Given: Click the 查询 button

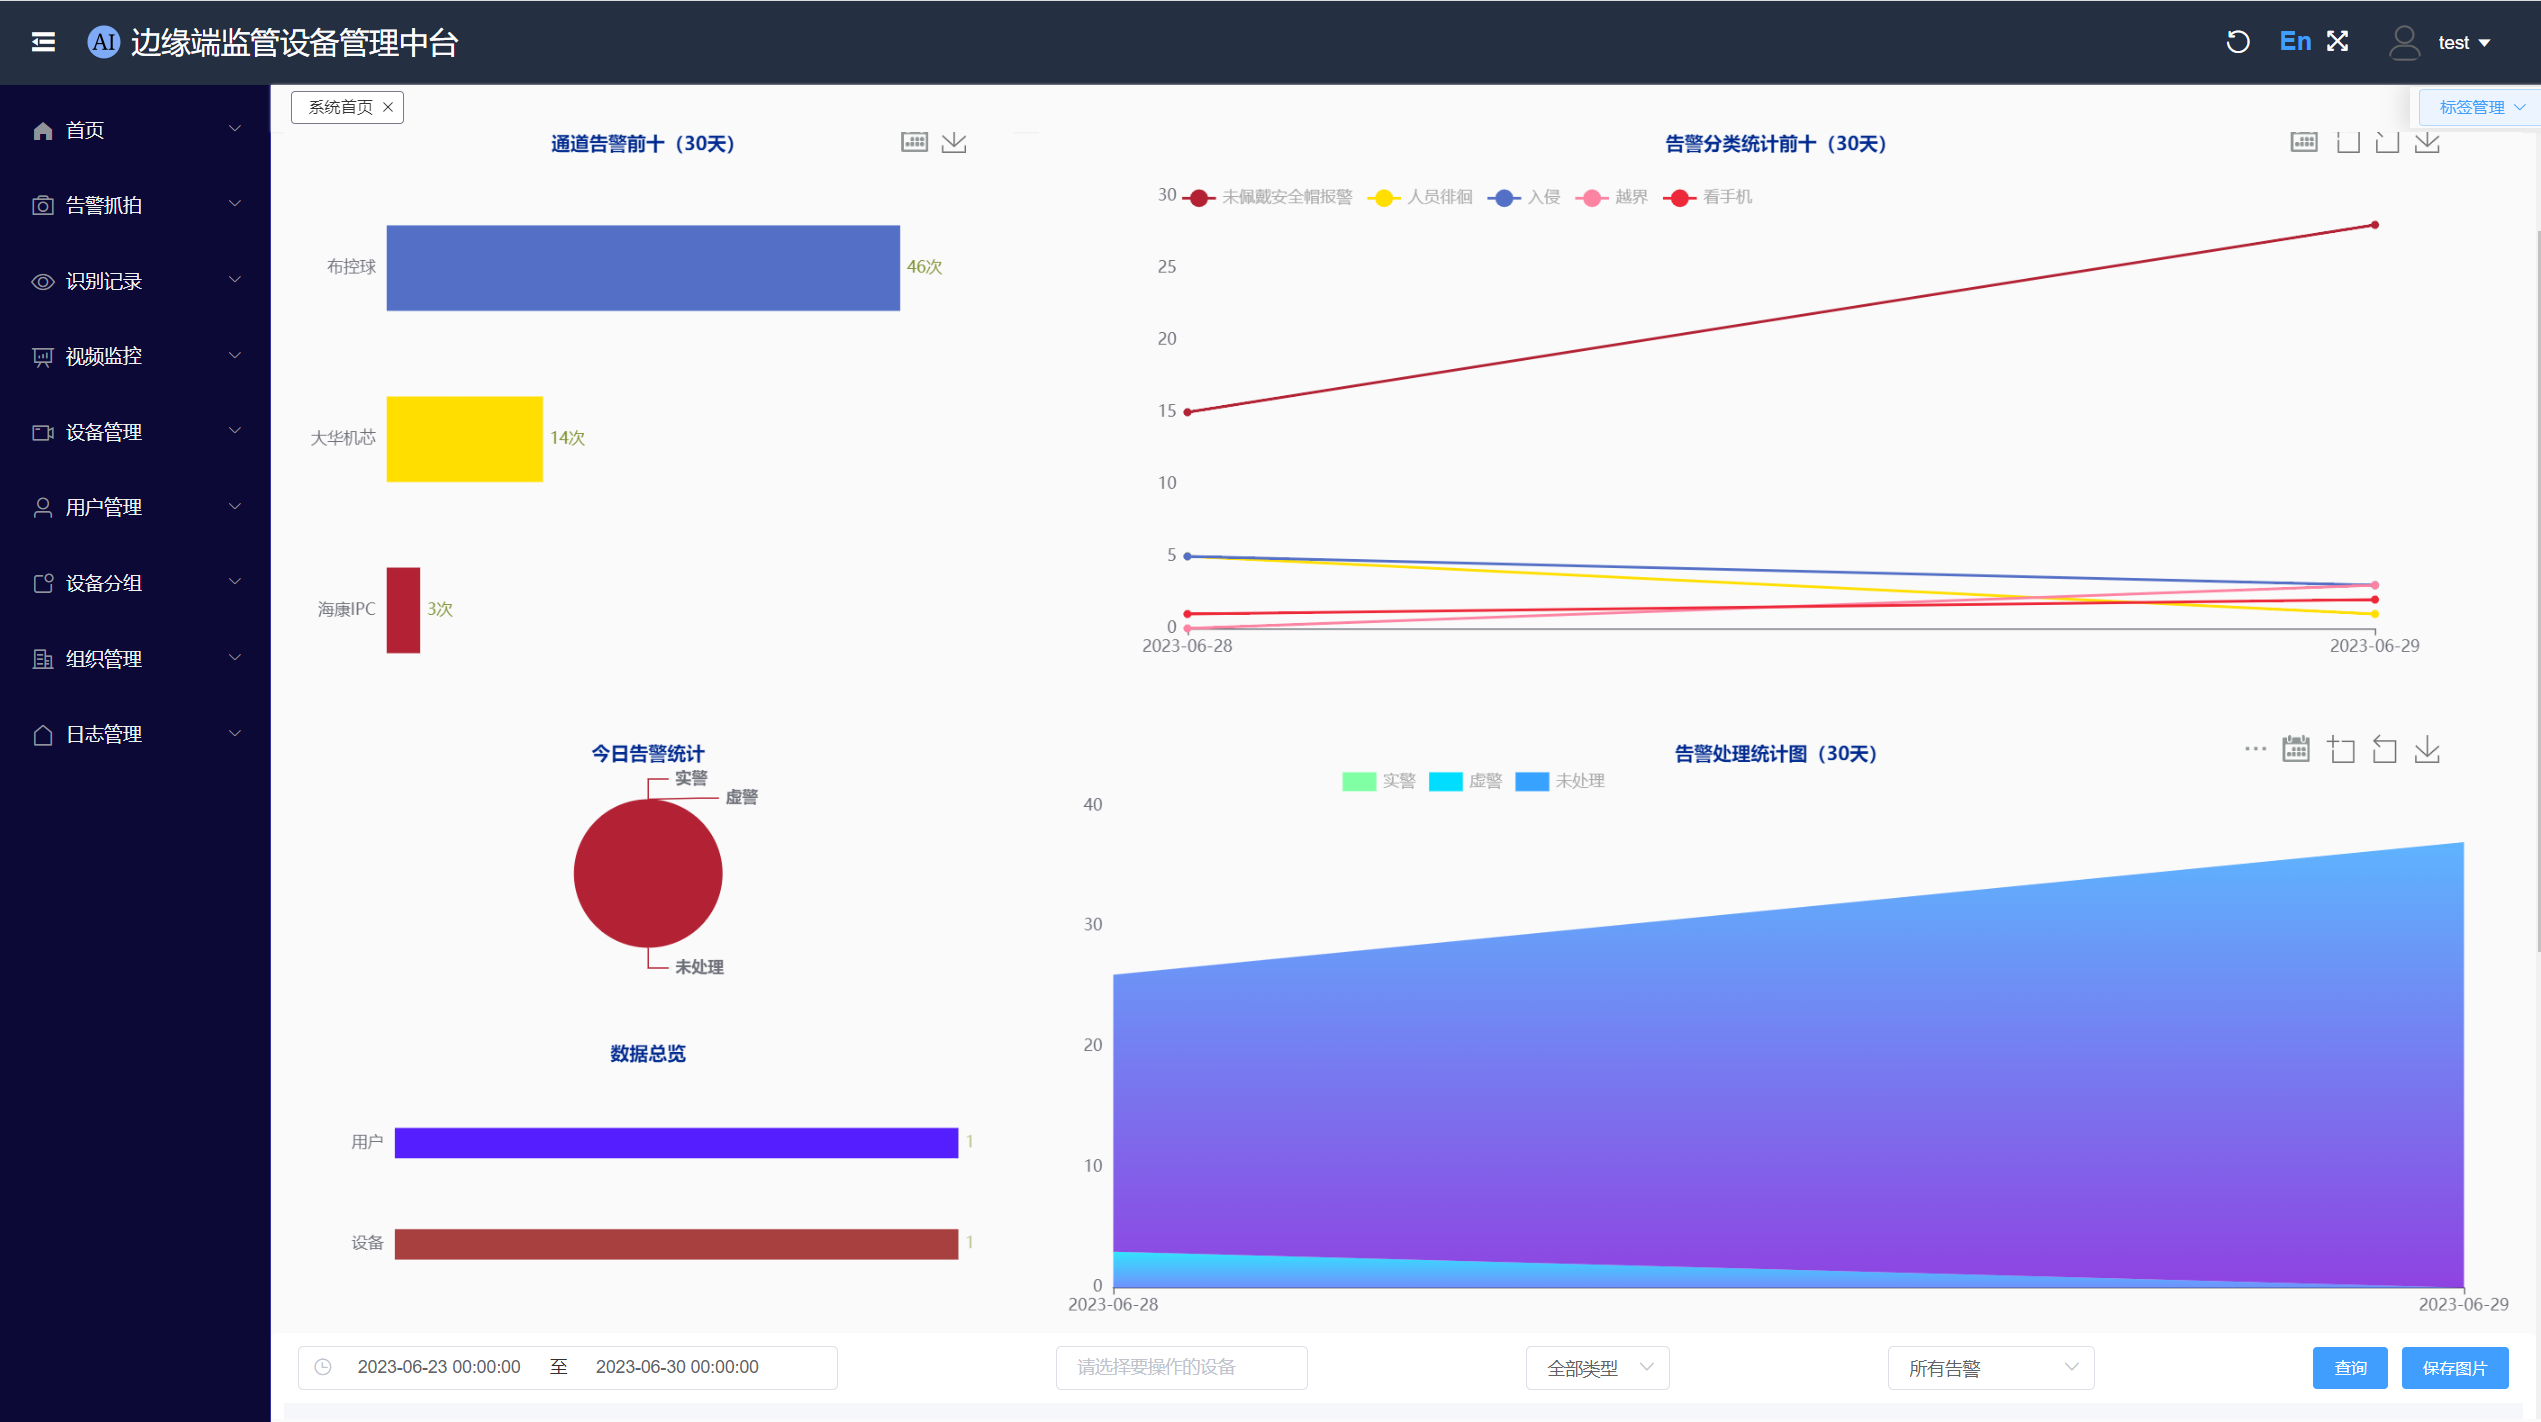Looking at the screenshot, I should [2349, 1367].
